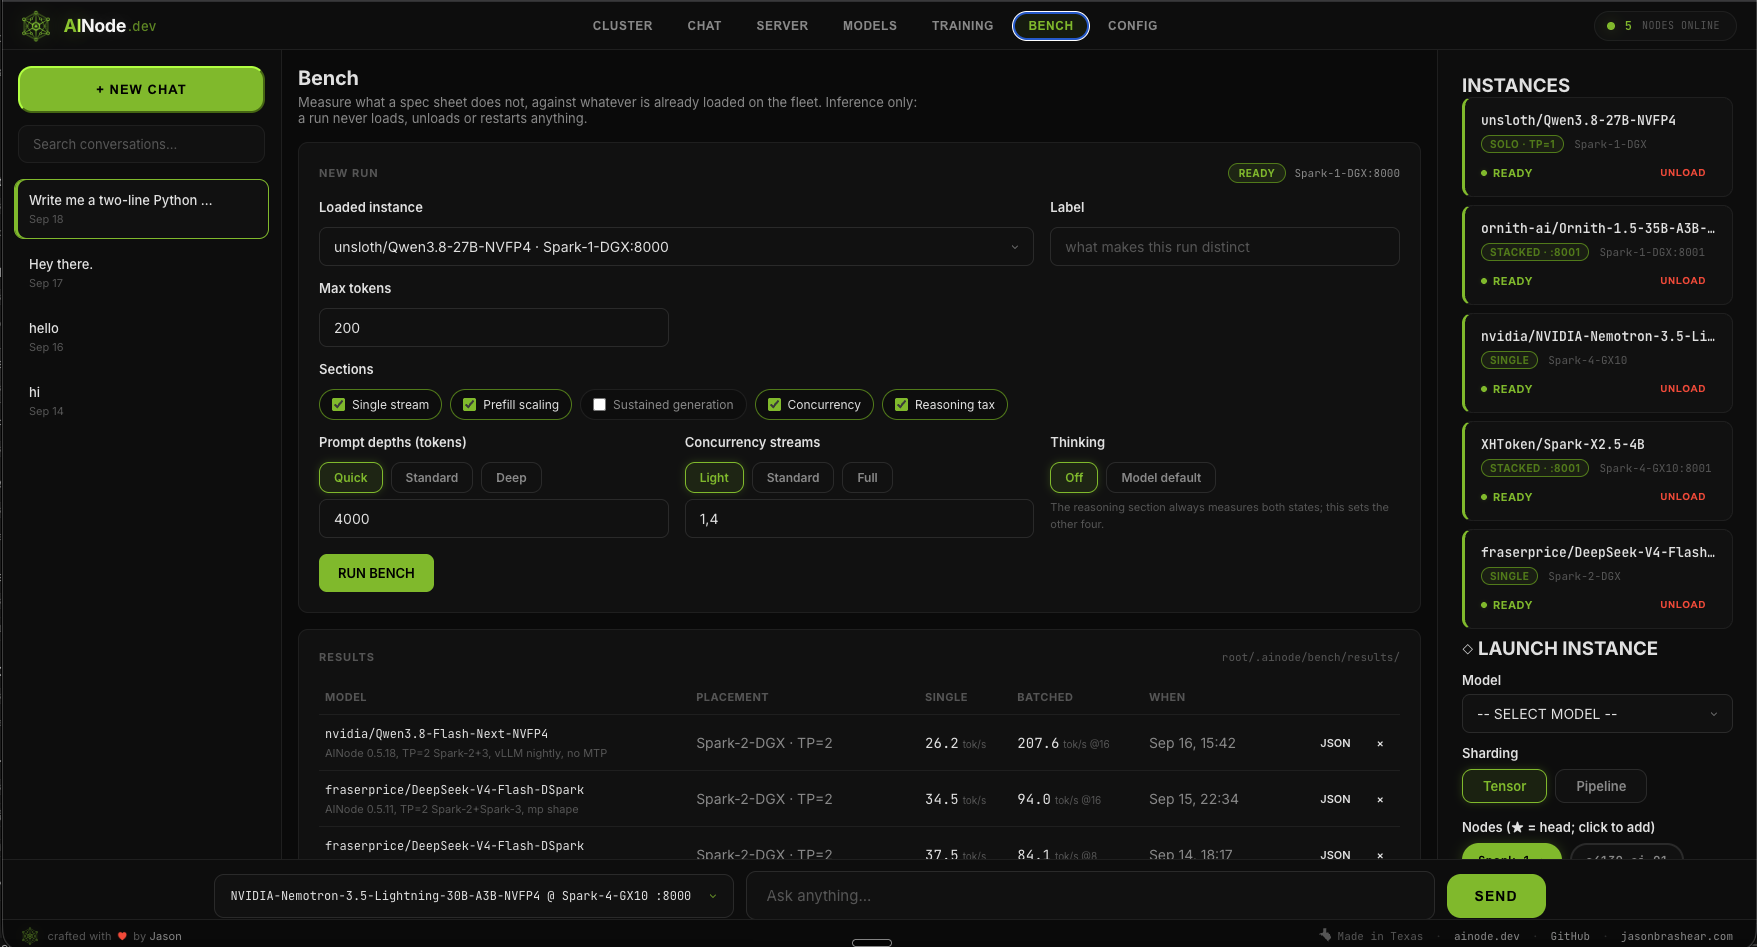This screenshot has height=947, width=1757.
Task: Focus the Ask anything message box
Action: click(x=1090, y=896)
